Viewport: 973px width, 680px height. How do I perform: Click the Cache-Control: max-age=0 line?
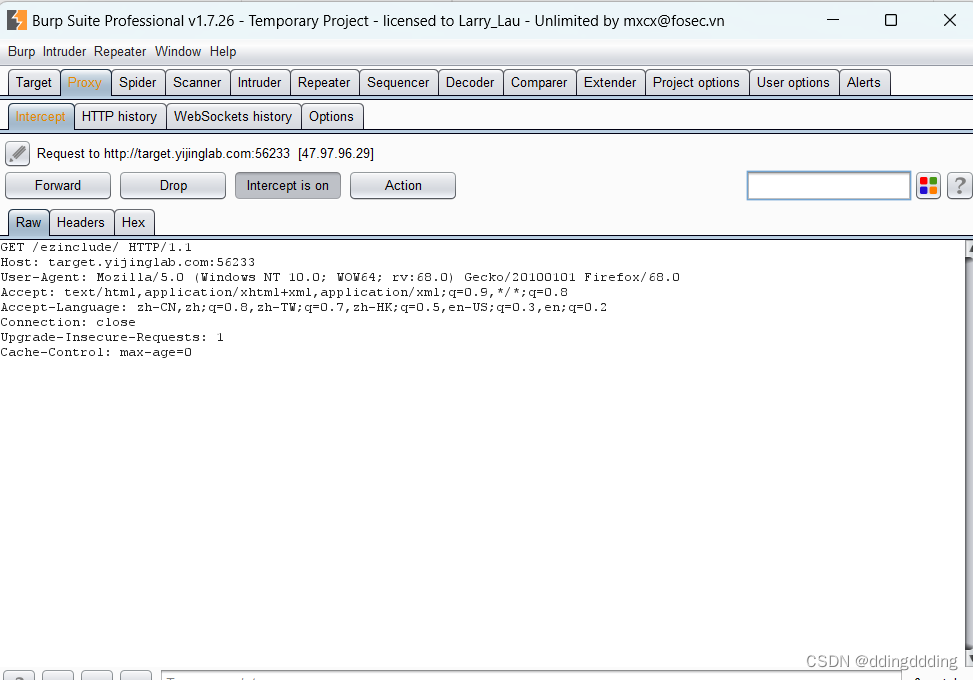pyautogui.click(x=96, y=352)
